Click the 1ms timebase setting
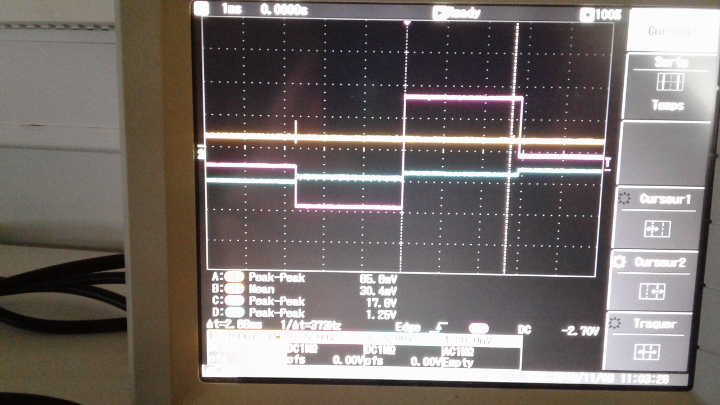 click(231, 8)
